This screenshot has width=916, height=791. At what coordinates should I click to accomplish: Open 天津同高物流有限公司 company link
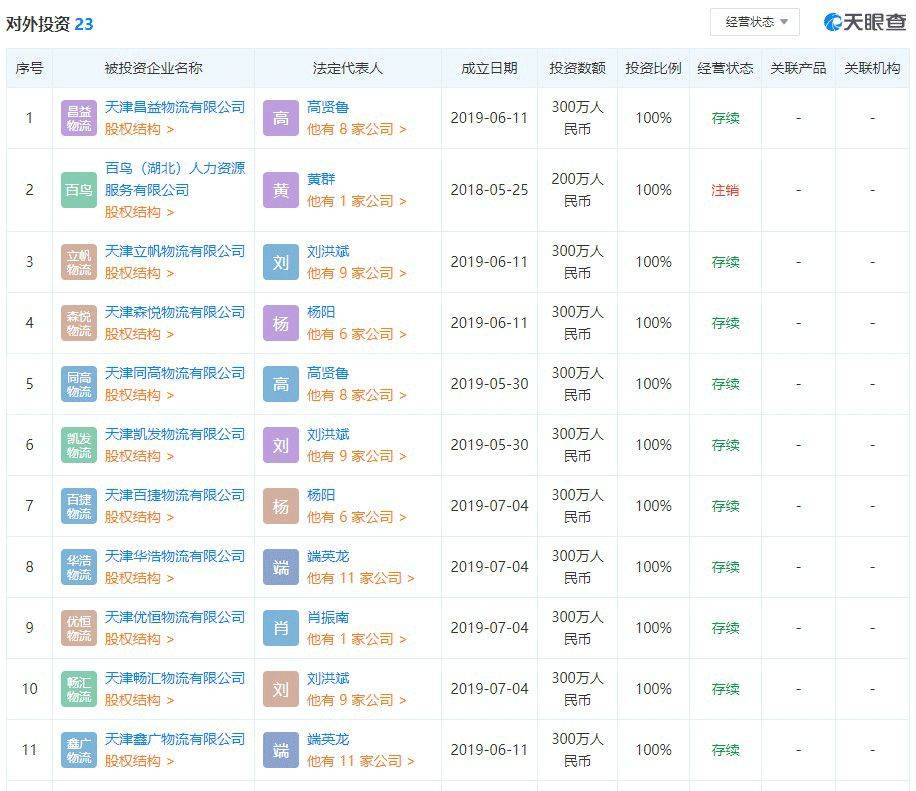coord(175,373)
